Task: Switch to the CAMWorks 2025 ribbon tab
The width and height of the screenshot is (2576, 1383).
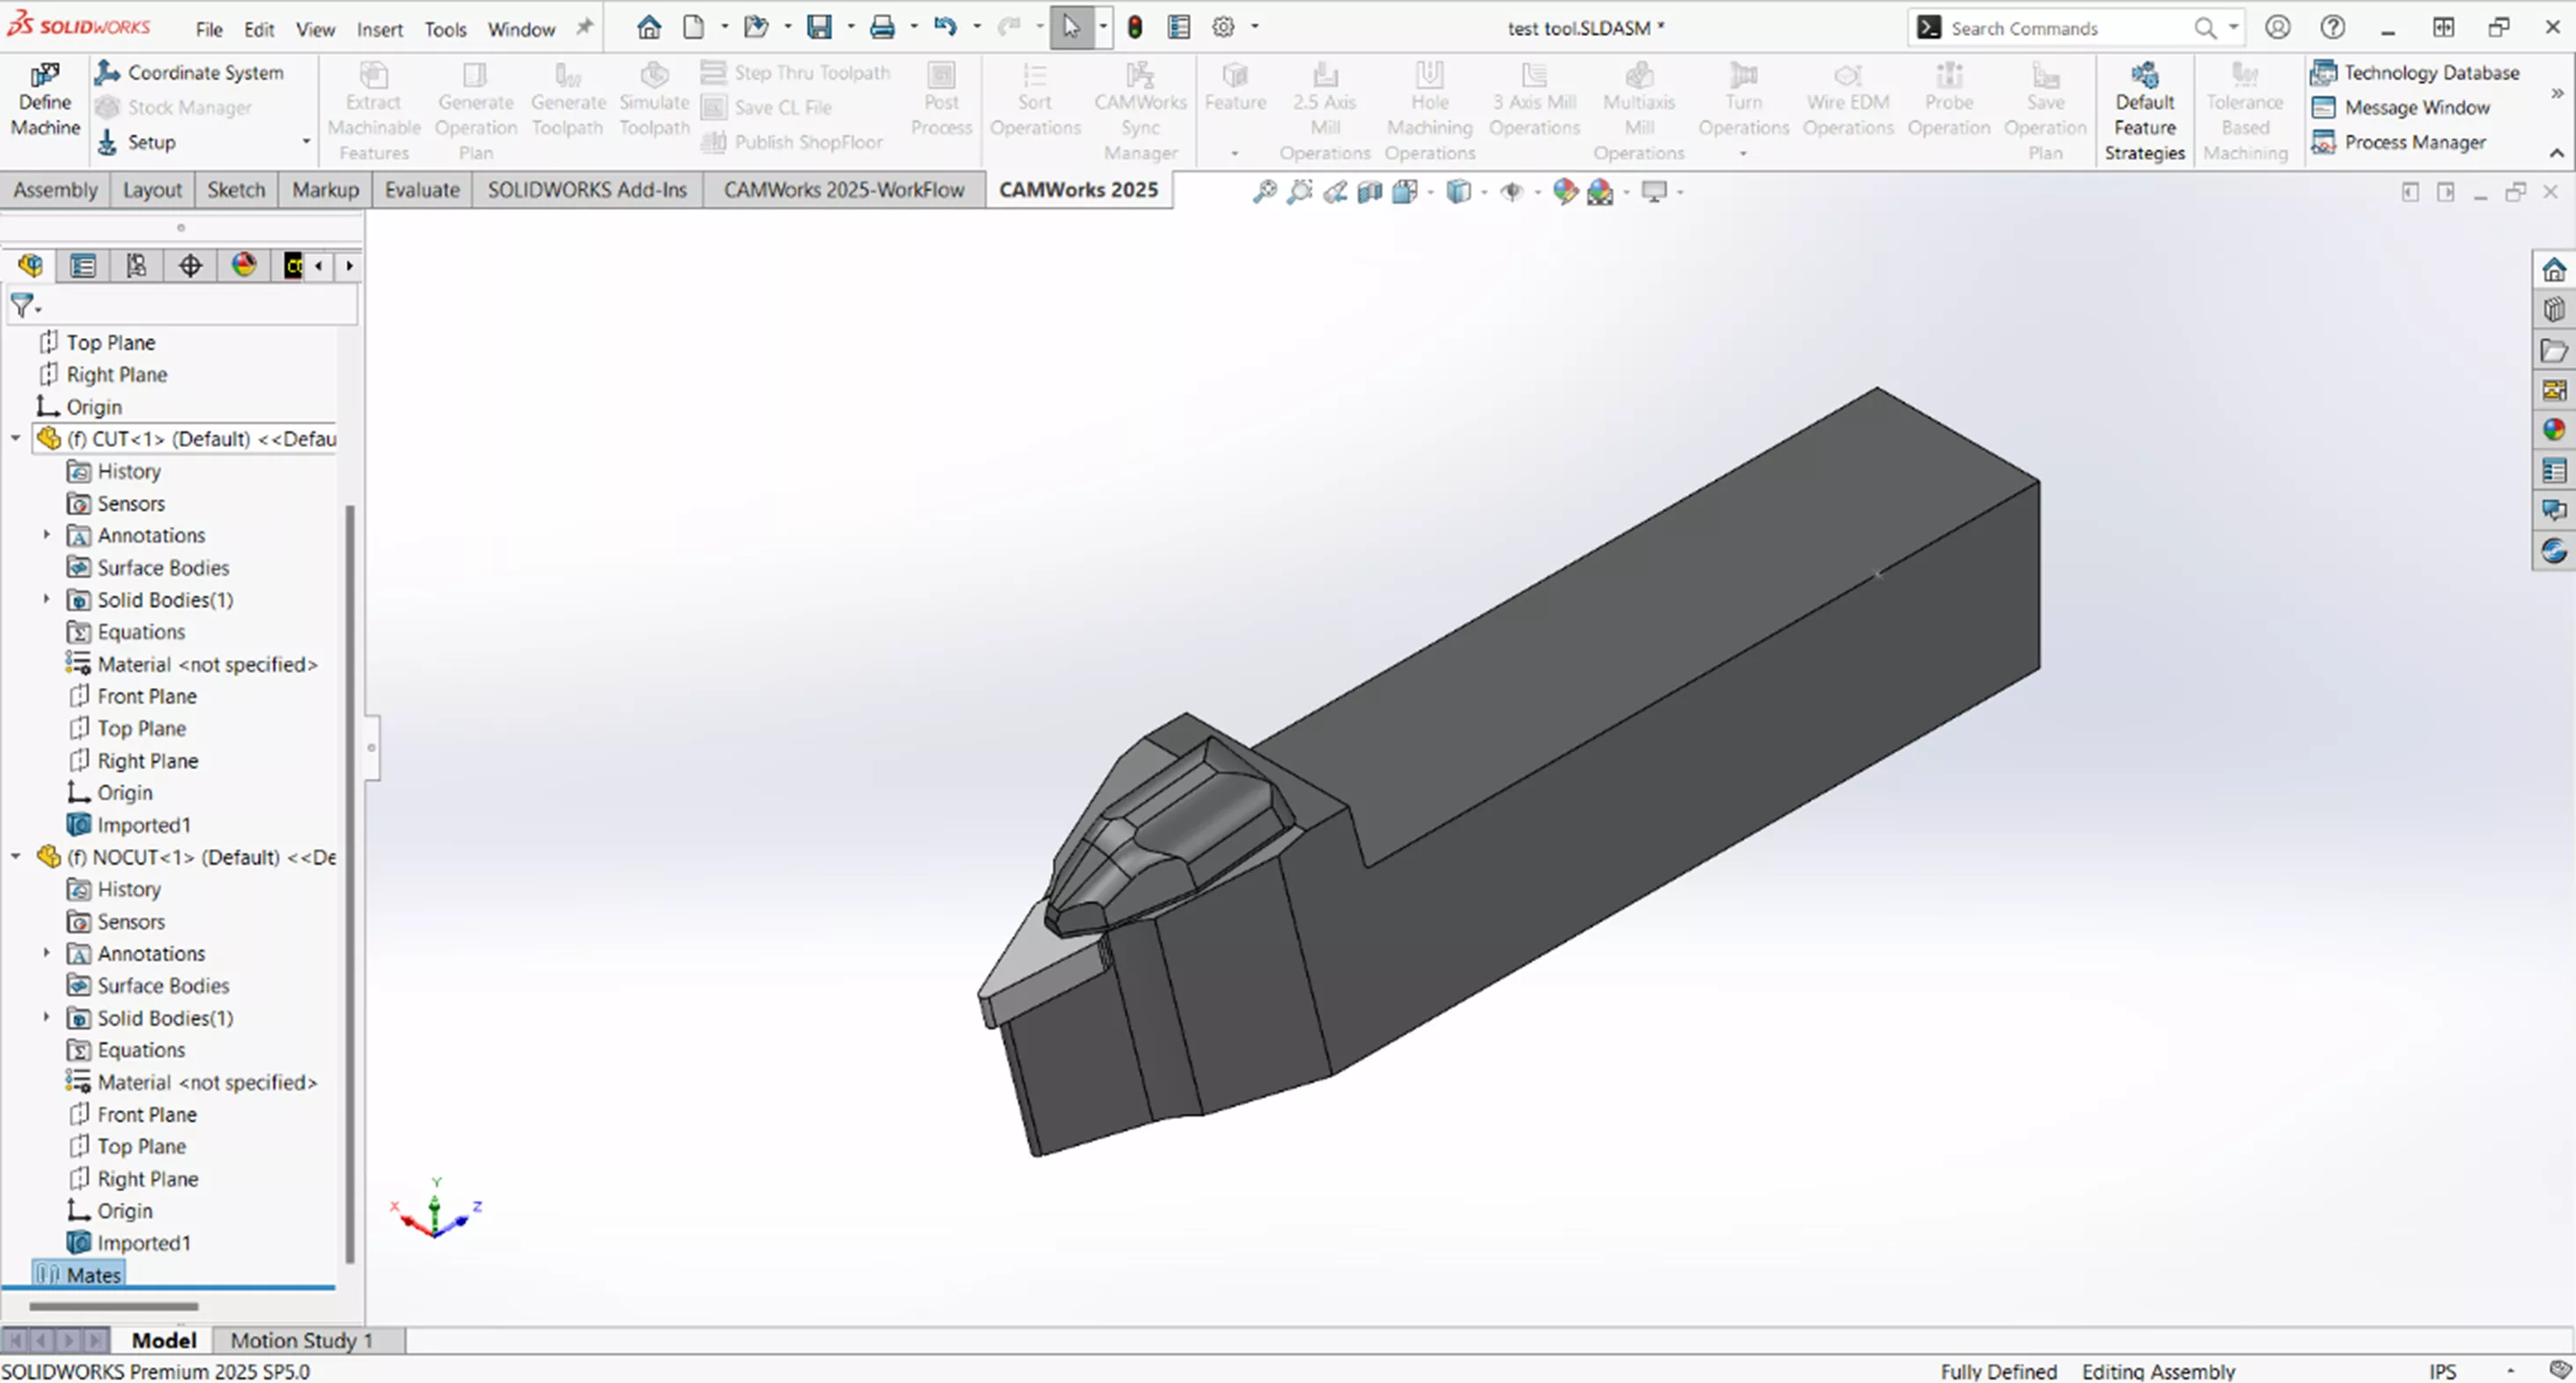Action: click(x=1078, y=189)
